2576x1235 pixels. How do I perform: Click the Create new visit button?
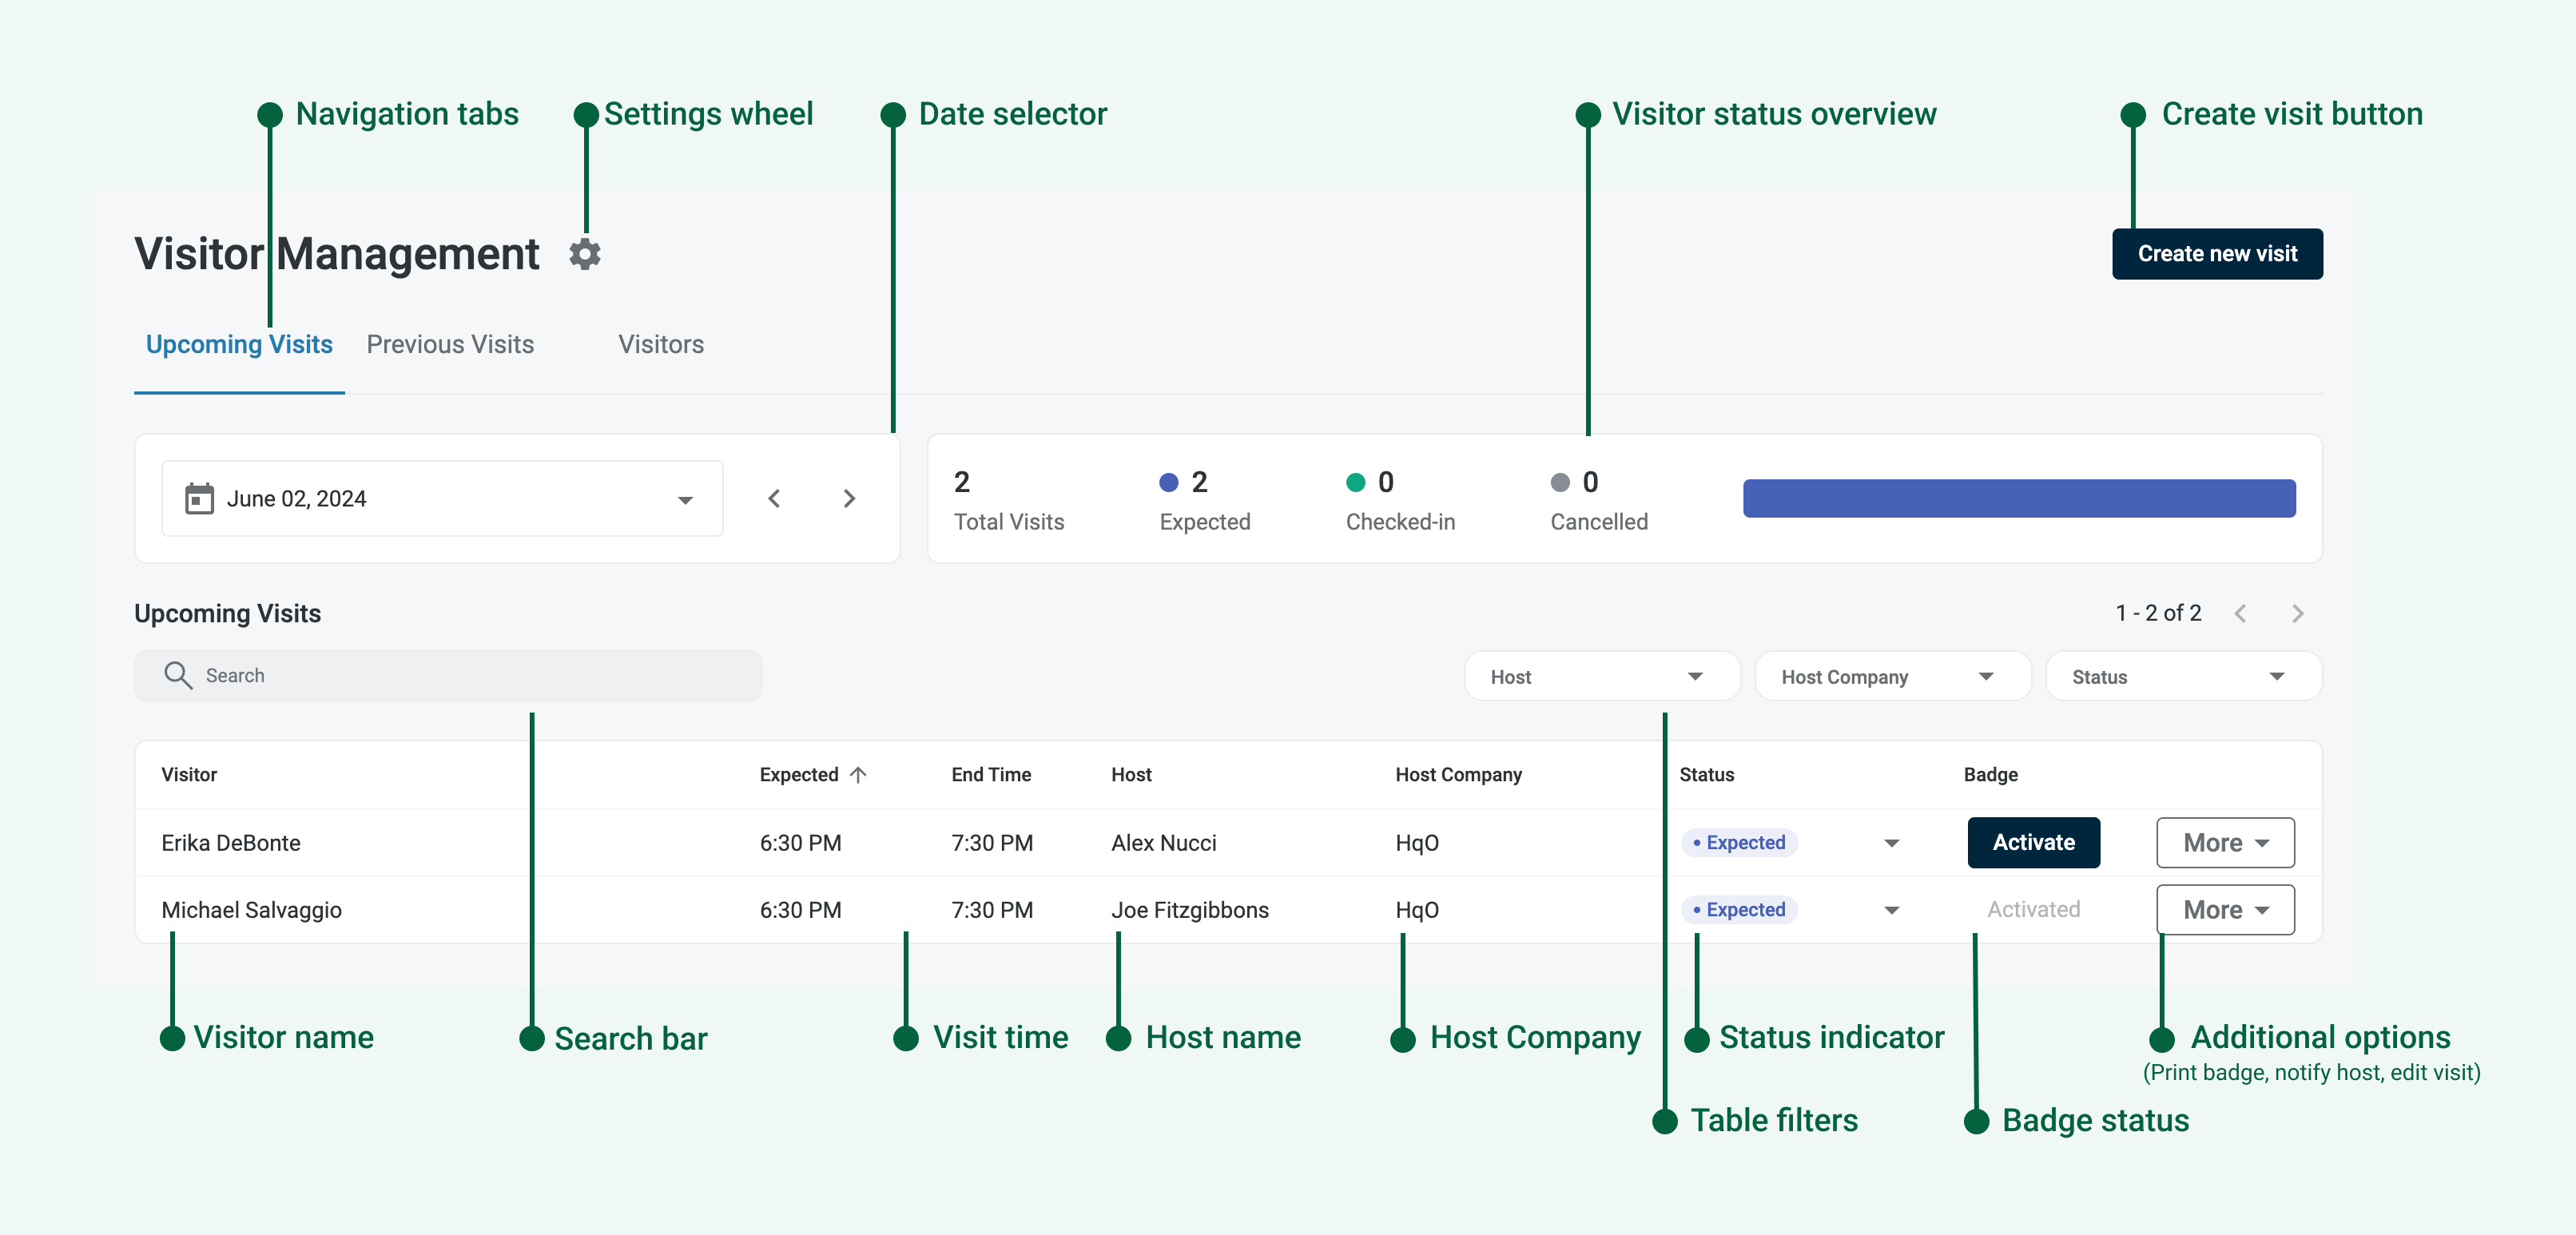(x=2216, y=254)
